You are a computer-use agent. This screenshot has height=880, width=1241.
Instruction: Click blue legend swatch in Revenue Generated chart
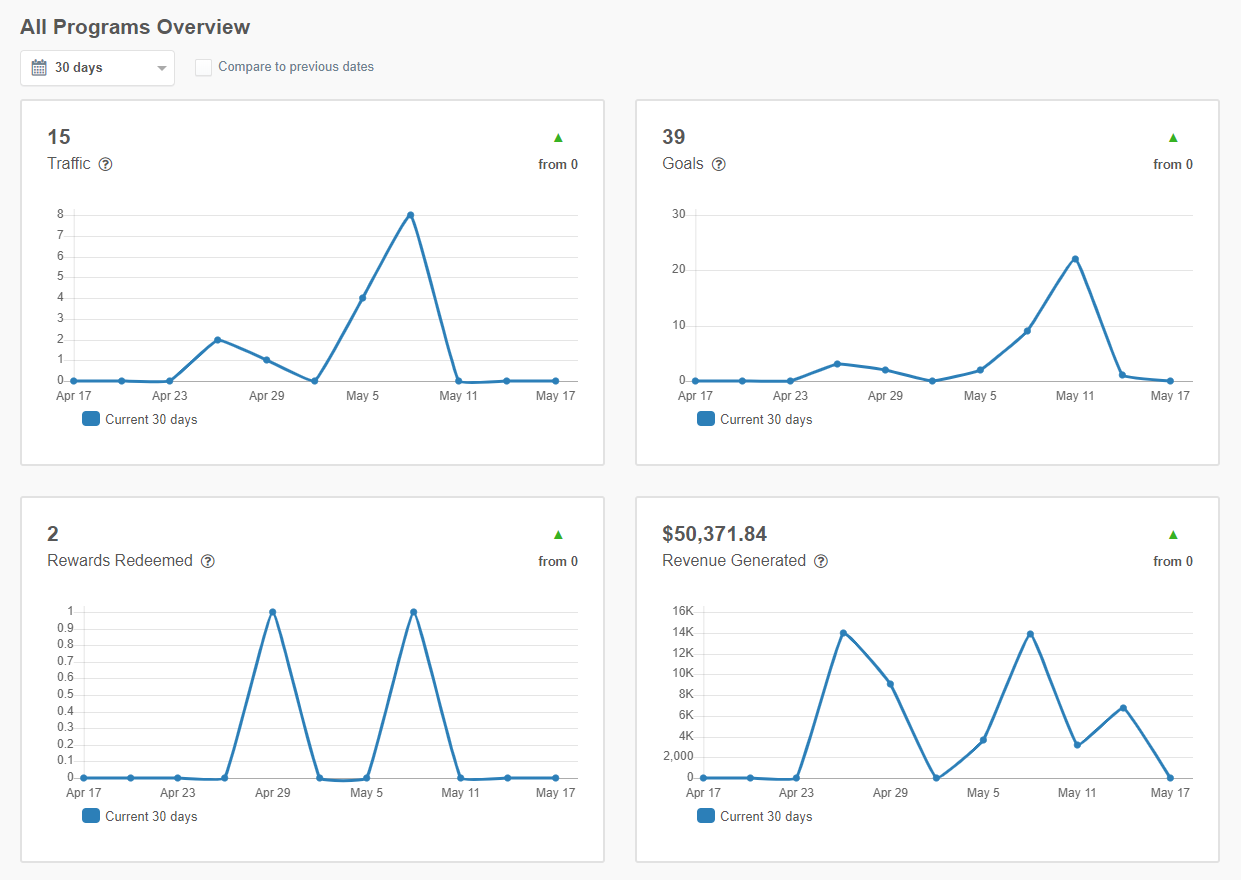pos(706,816)
